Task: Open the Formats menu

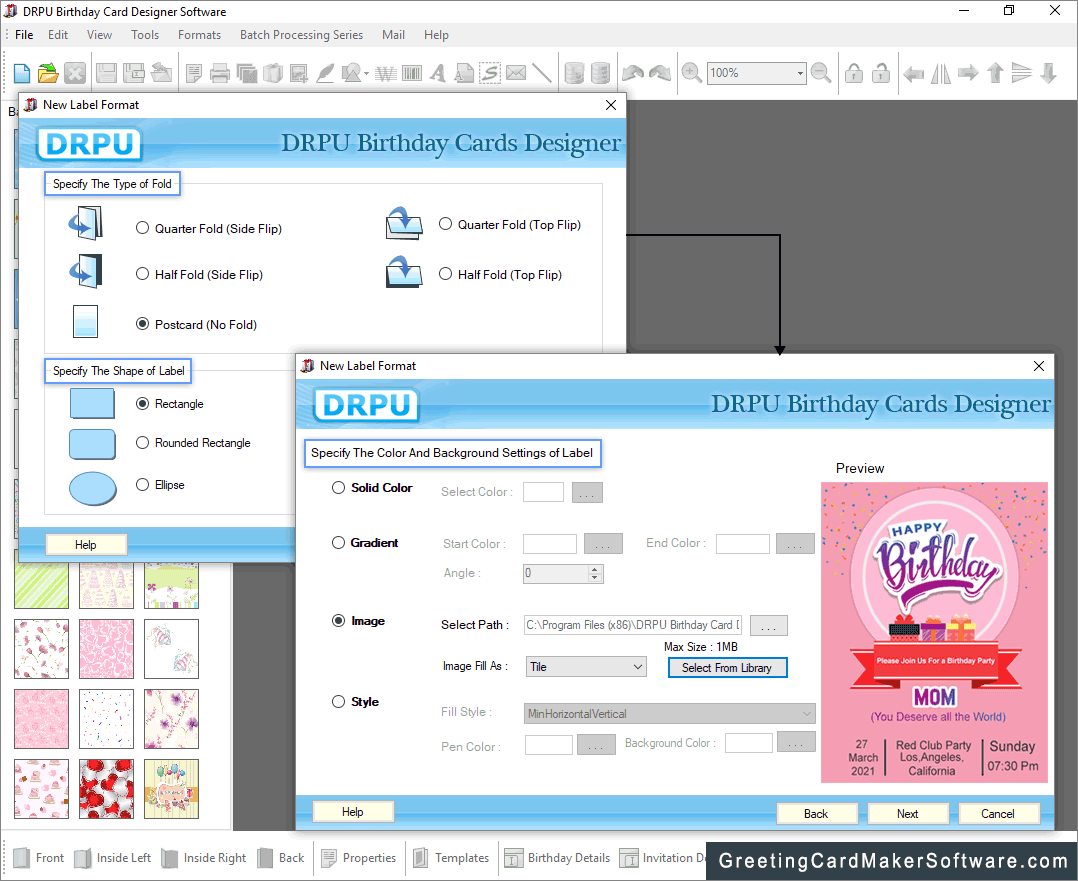Action: point(199,34)
